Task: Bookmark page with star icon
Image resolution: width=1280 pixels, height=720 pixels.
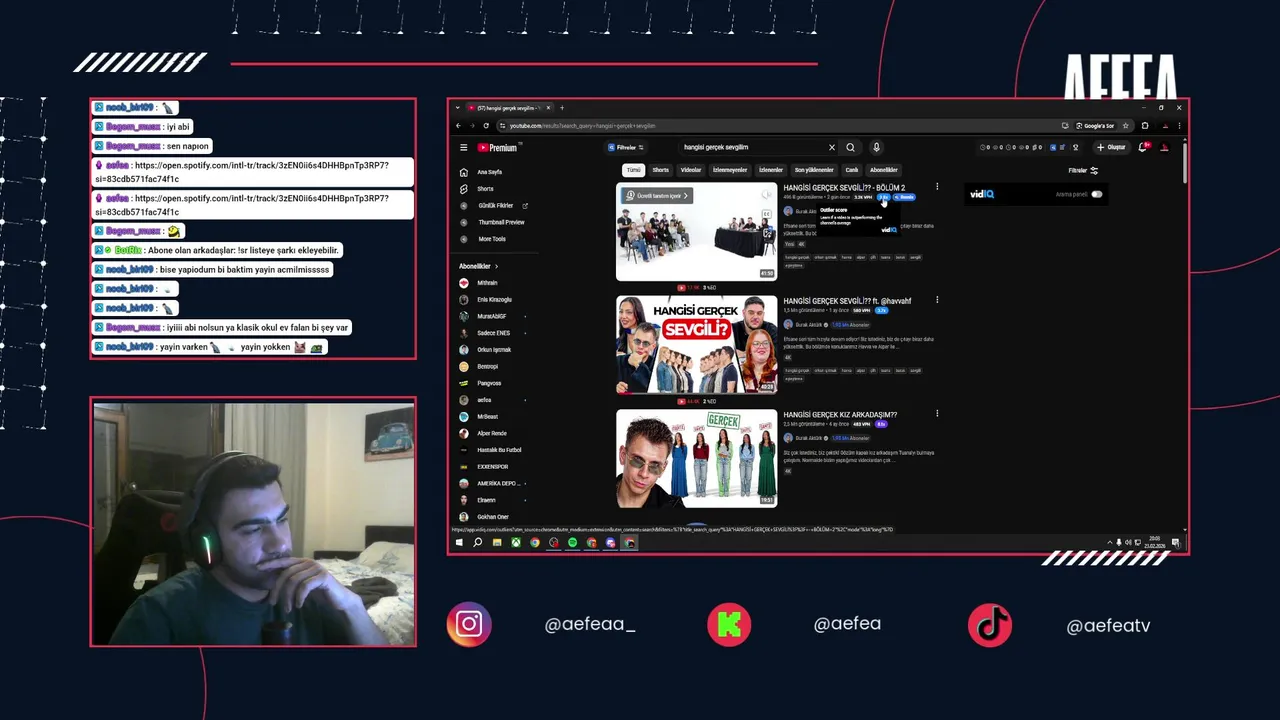Action: tap(1126, 126)
